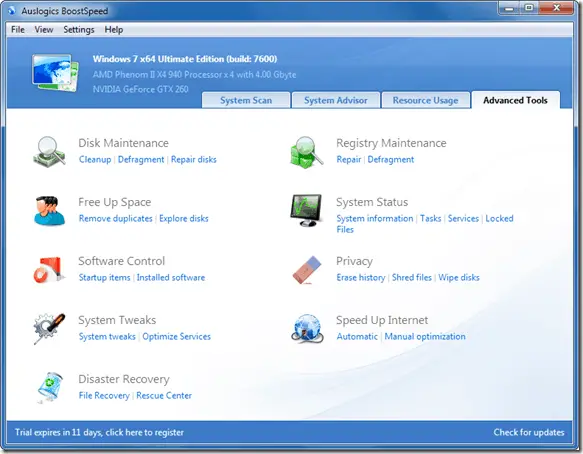This screenshot has height=454, width=583.
Task: Open the Manual optimization link
Action: (x=425, y=337)
